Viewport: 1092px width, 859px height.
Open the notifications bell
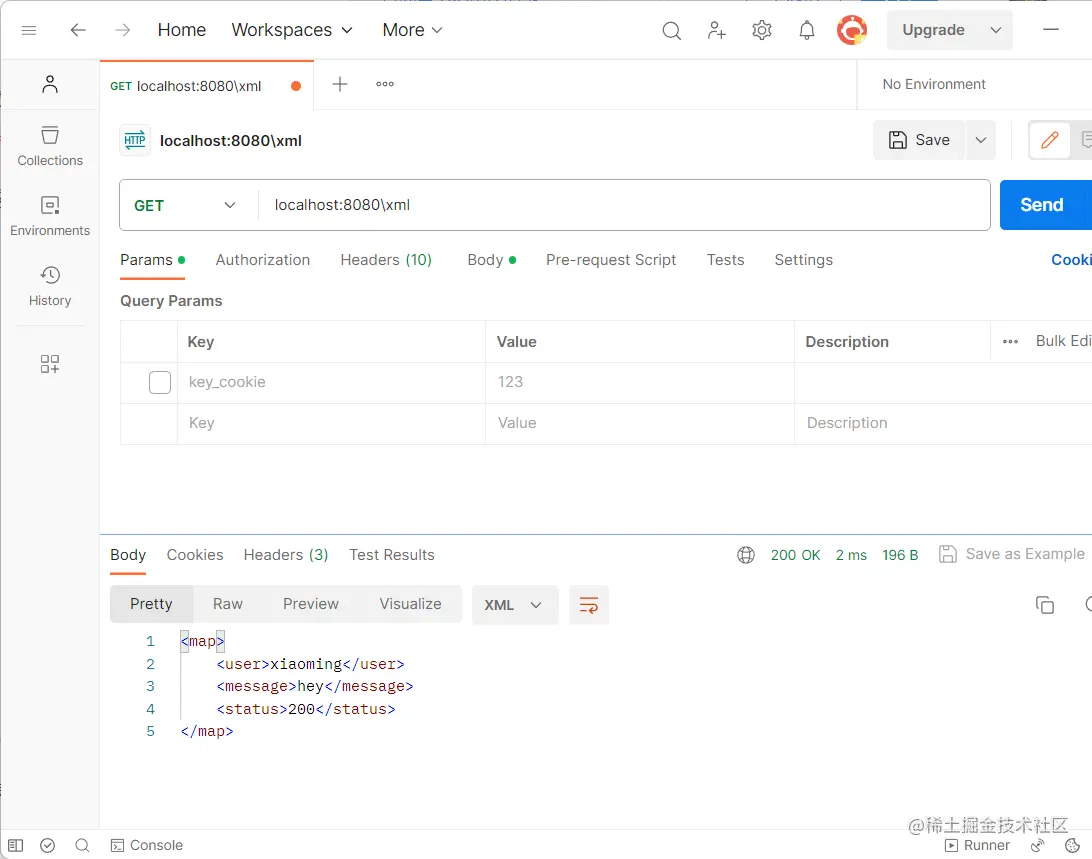(x=806, y=31)
